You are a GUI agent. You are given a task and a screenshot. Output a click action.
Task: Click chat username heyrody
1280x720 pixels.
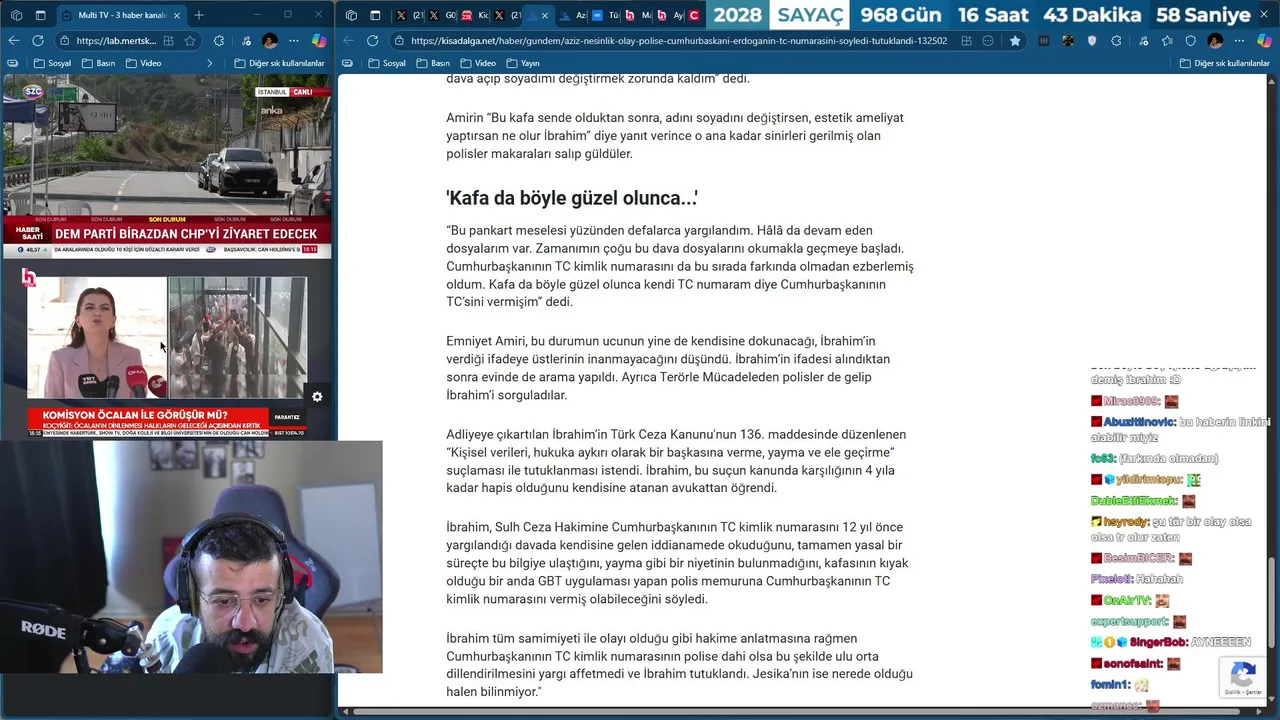(1126, 522)
